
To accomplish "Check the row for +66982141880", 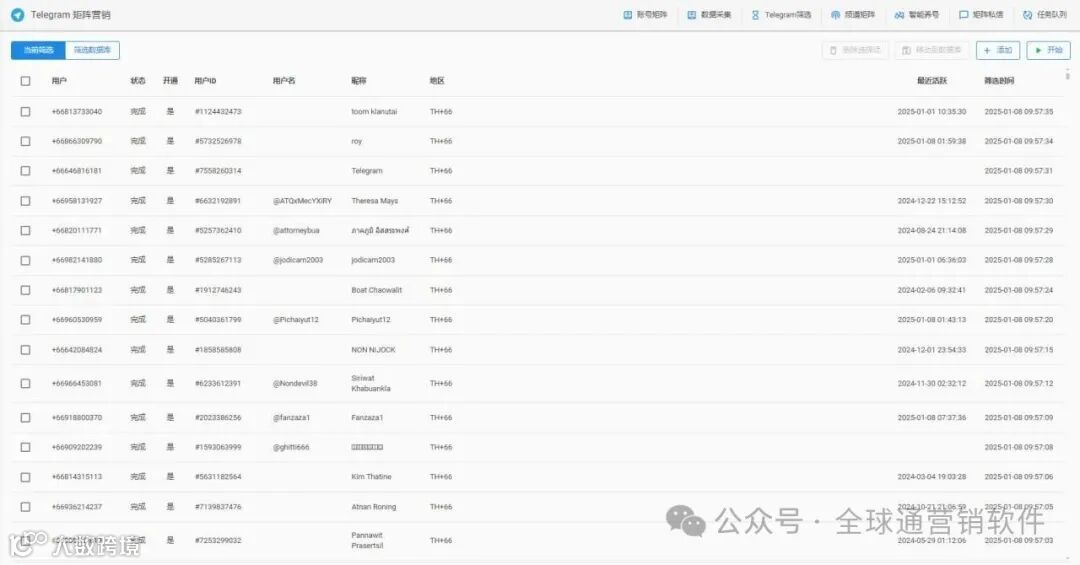I will [x=25, y=260].
